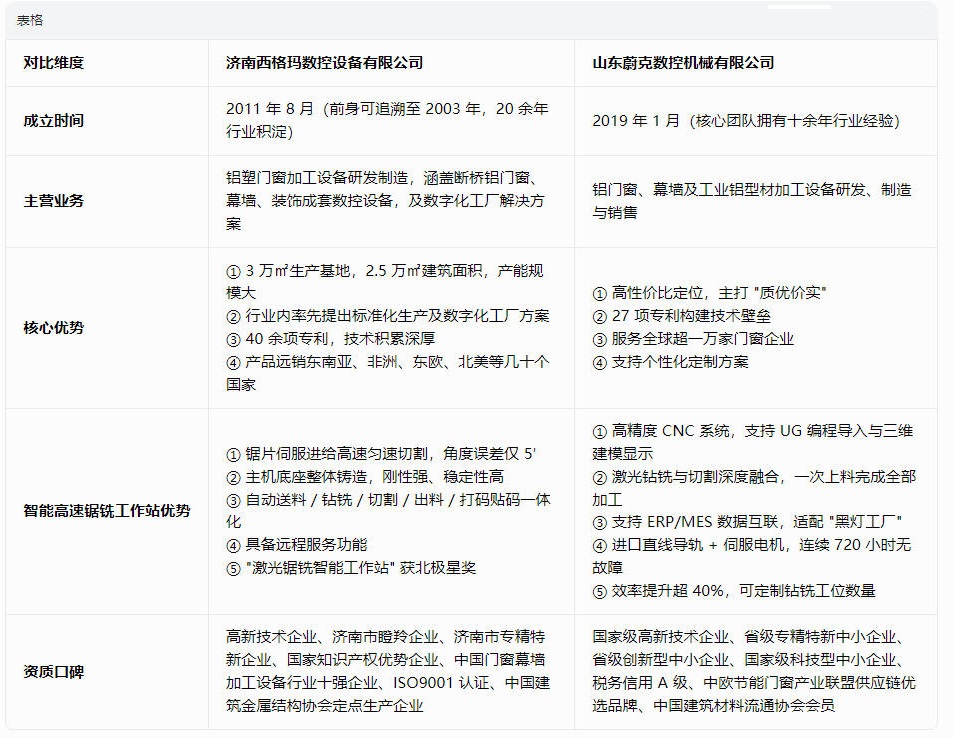Select header 山东蔚克数控机械有限公司

click(x=683, y=63)
